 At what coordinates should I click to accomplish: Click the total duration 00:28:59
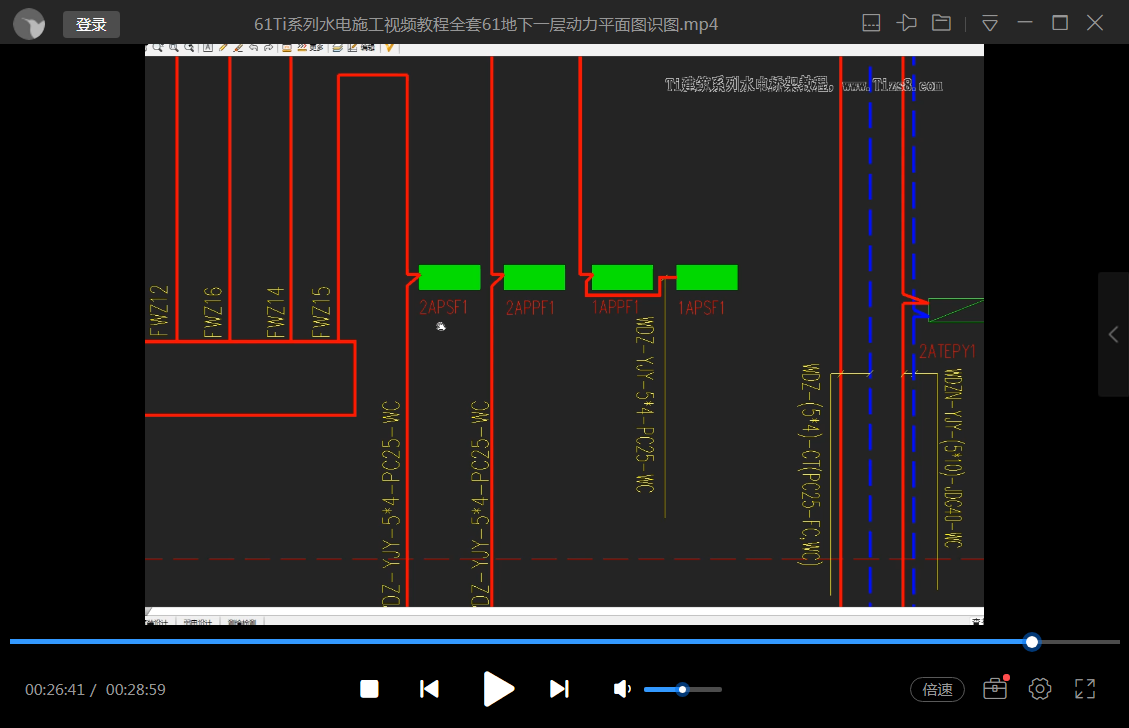(135, 690)
